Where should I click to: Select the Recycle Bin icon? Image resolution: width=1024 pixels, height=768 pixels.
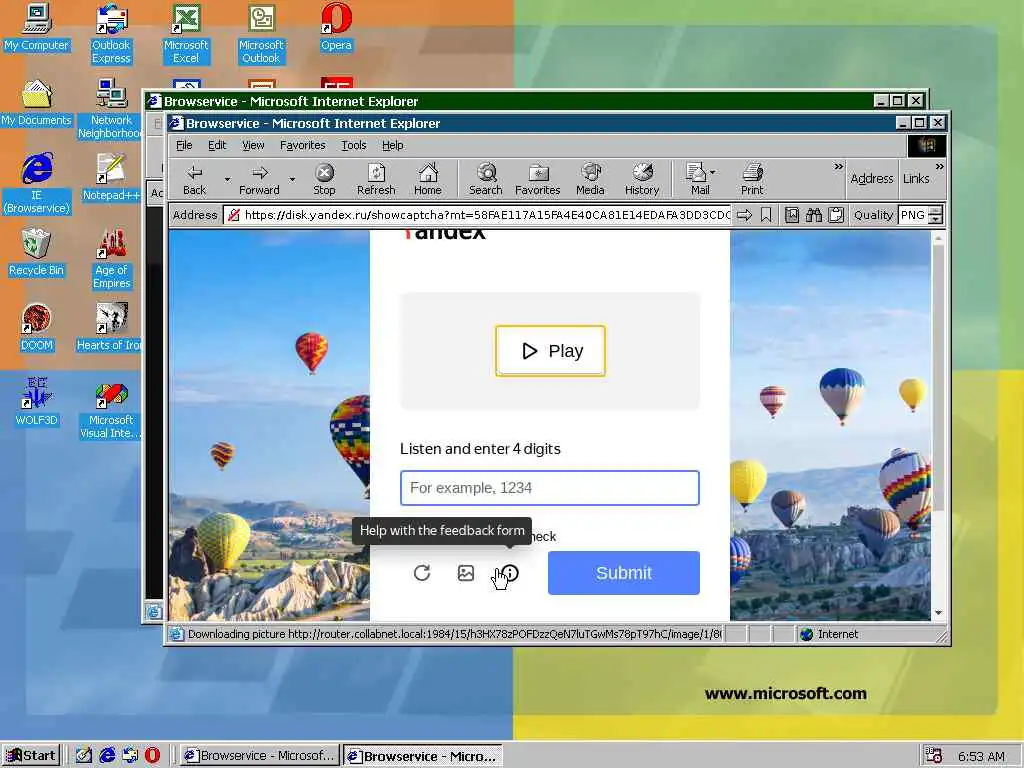36,252
